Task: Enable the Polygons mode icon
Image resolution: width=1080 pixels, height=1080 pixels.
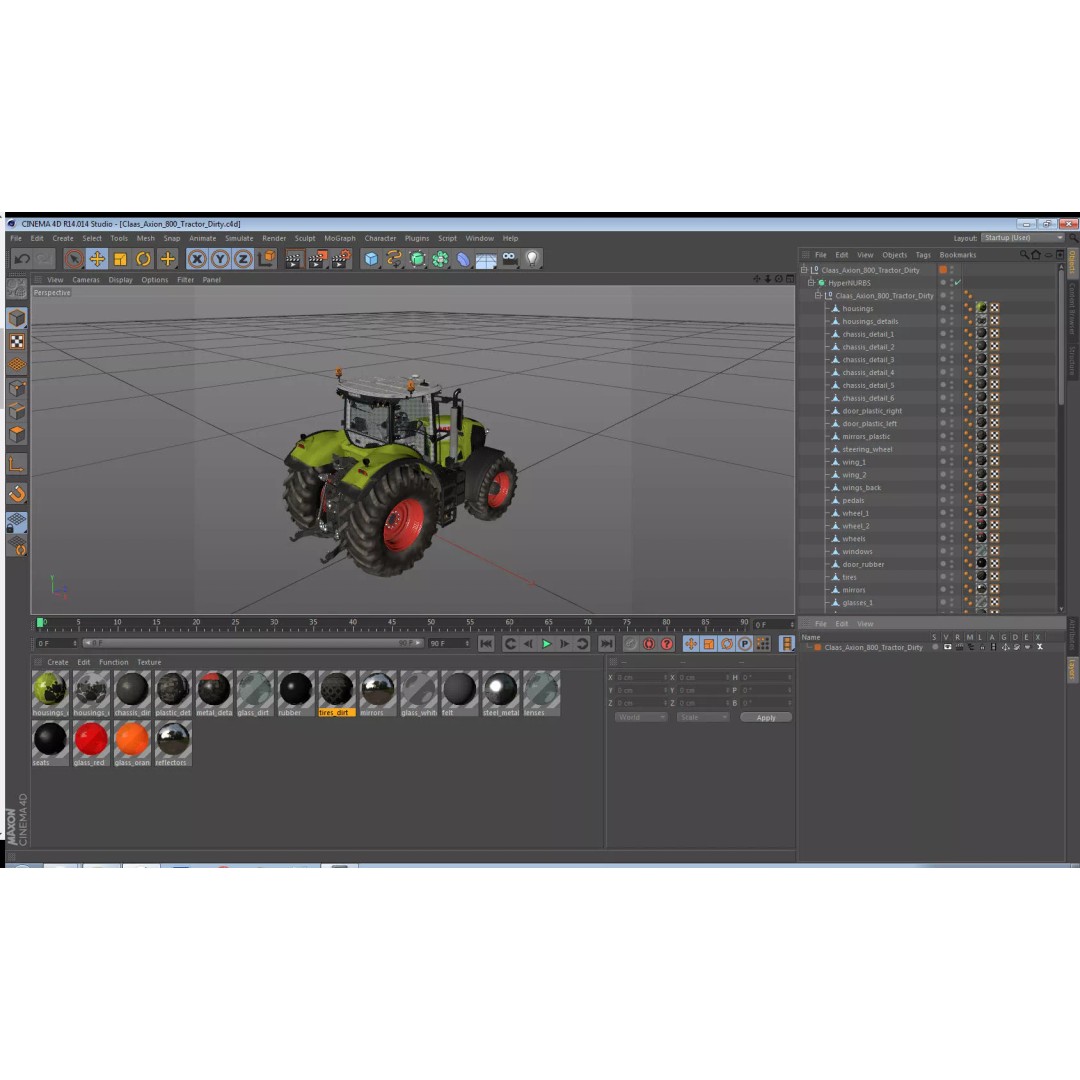Action: [x=17, y=435]
